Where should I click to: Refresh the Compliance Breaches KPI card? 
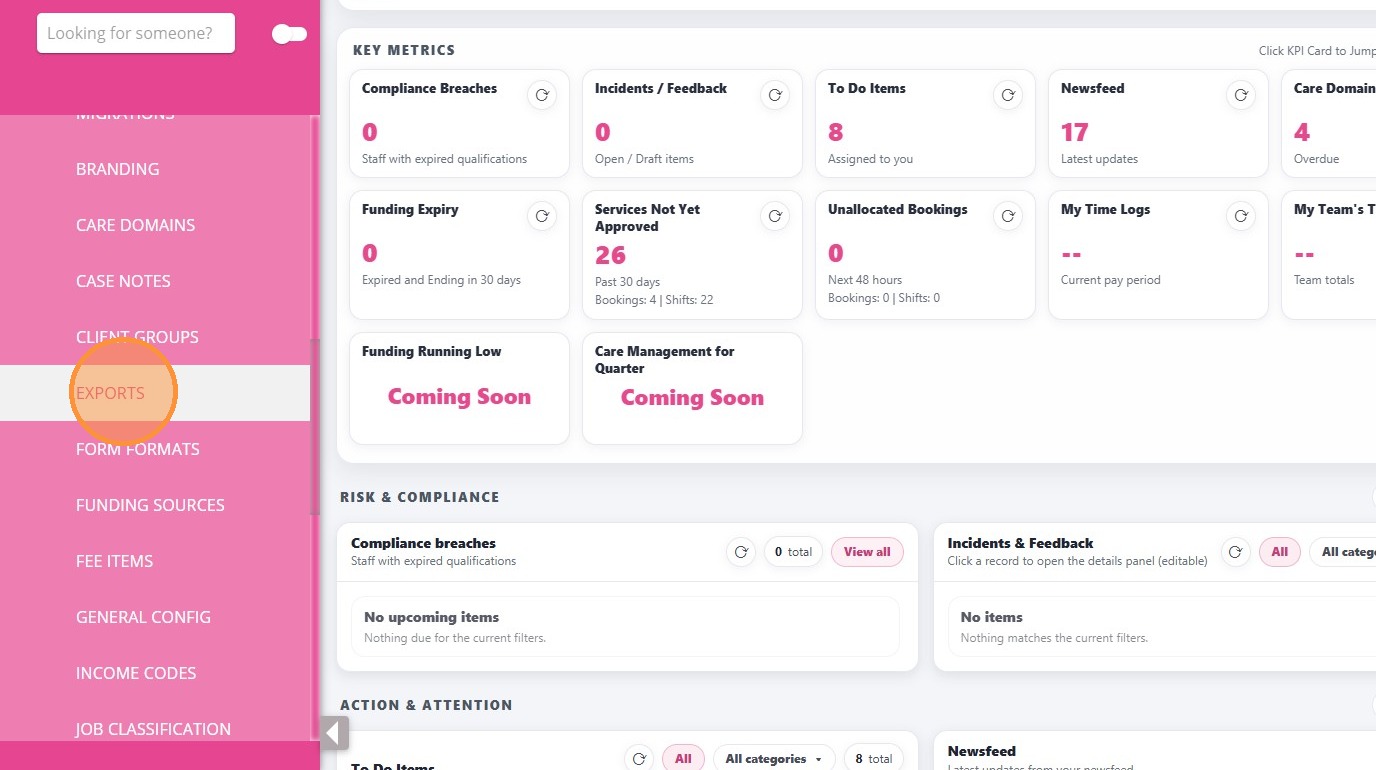[542, 96]
